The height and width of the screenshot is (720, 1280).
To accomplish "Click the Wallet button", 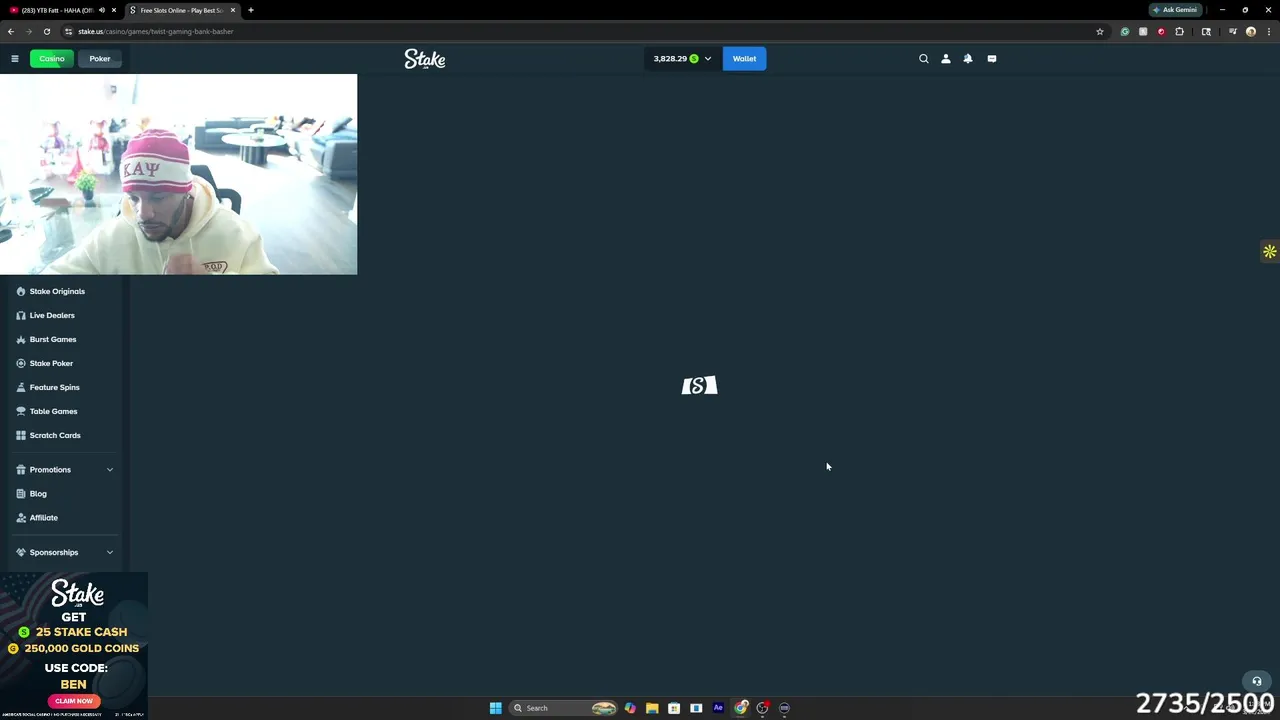I will 744,59.
